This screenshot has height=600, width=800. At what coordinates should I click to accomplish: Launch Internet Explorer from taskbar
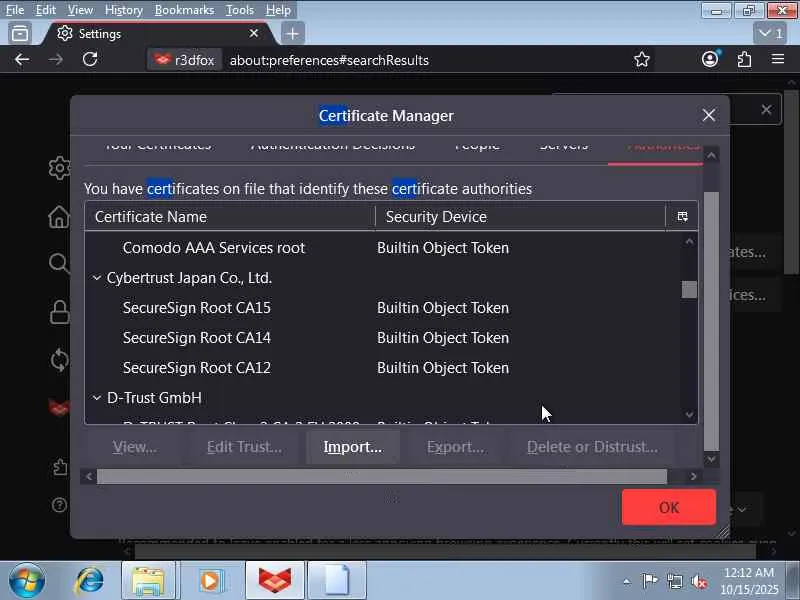pos(89,581)
